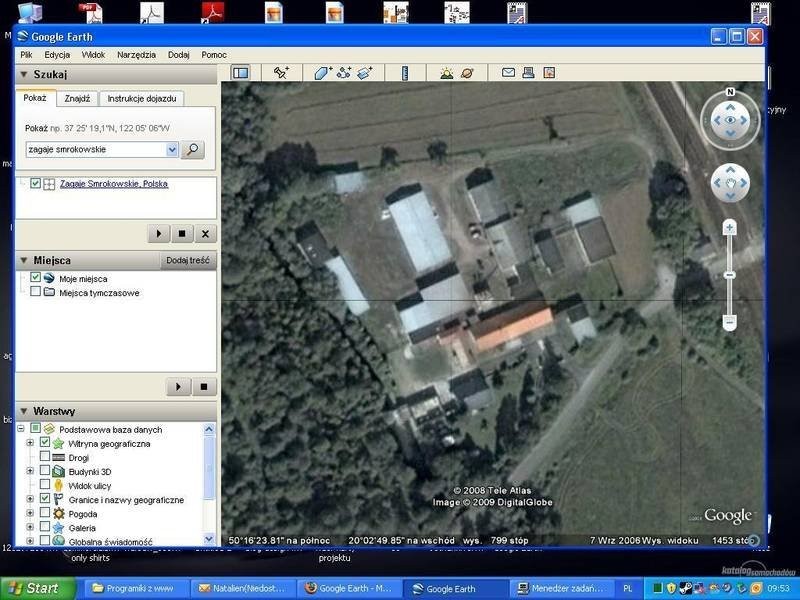
Task: Zoom out with the minus button
Action: click(730, 322)
